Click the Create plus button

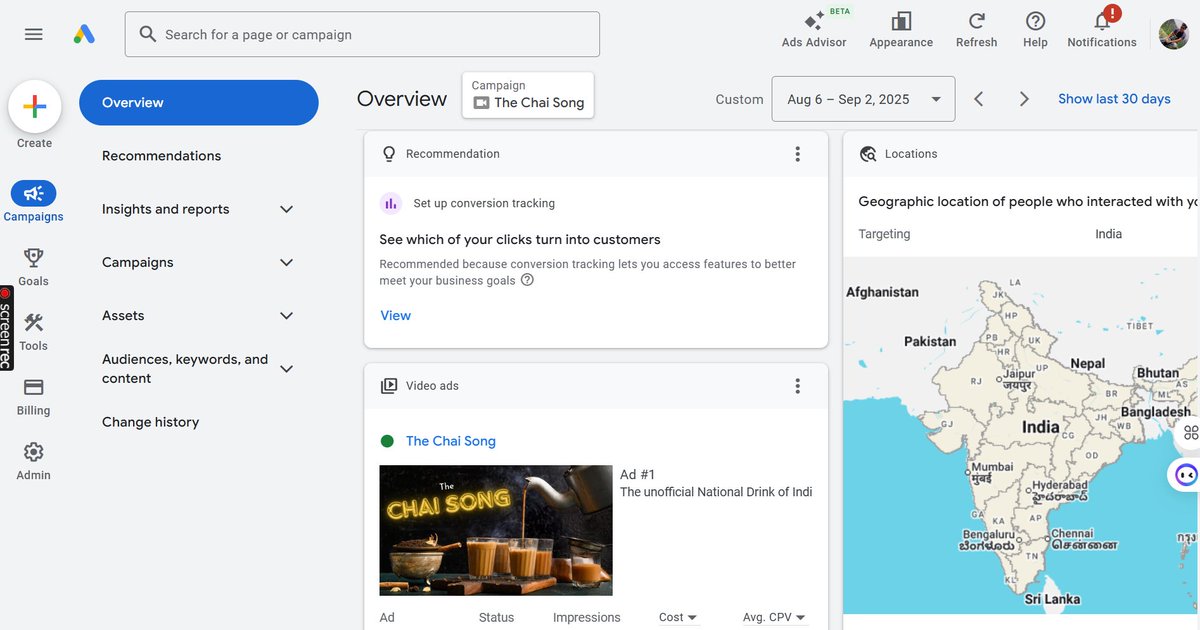(x=34, y=107)
